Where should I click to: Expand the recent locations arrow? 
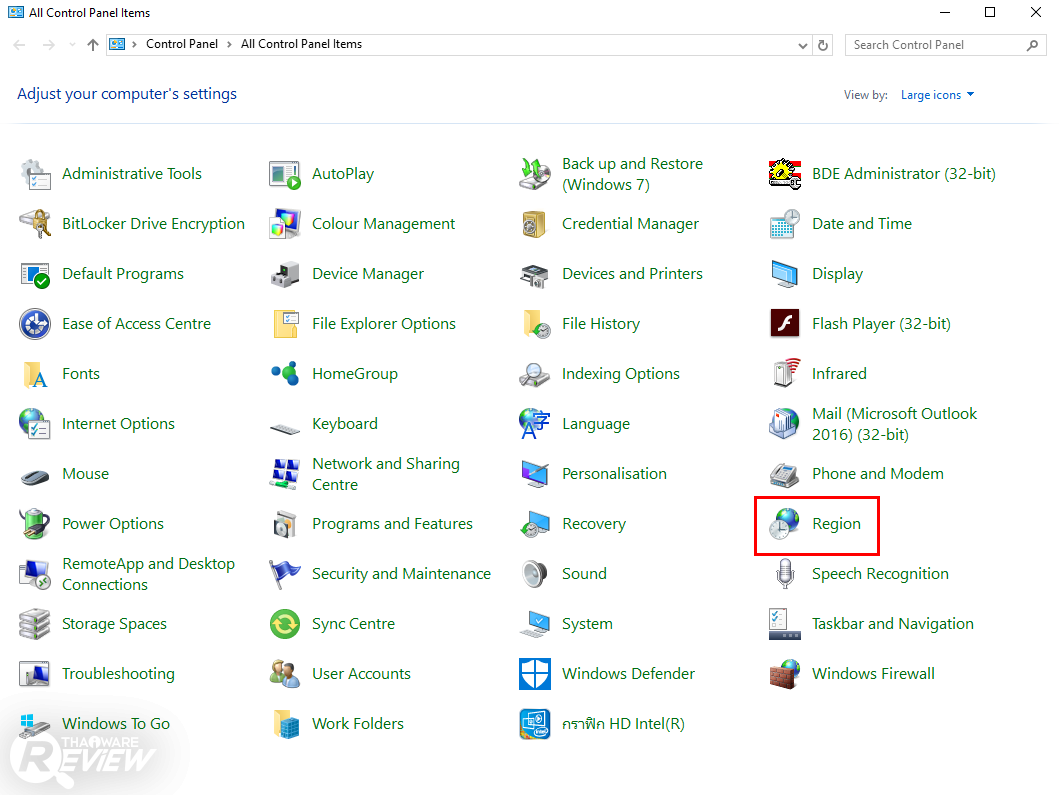point(72,45)
